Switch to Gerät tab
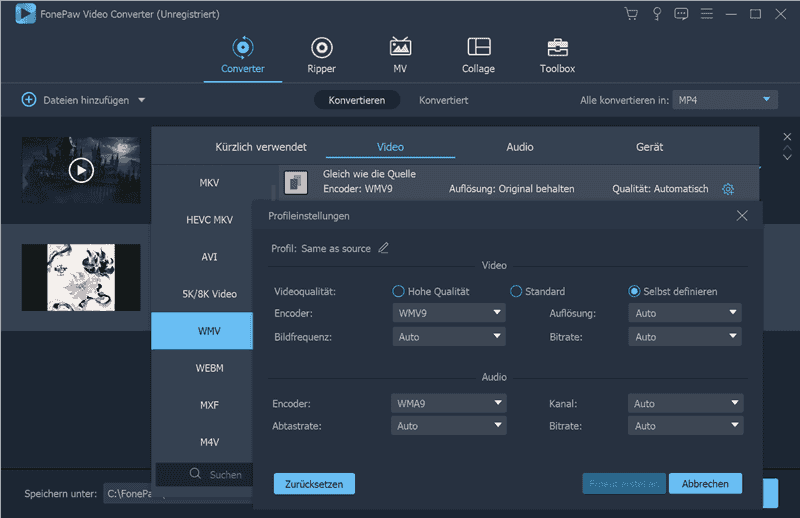The image size is (800, 518). point(649,147)
